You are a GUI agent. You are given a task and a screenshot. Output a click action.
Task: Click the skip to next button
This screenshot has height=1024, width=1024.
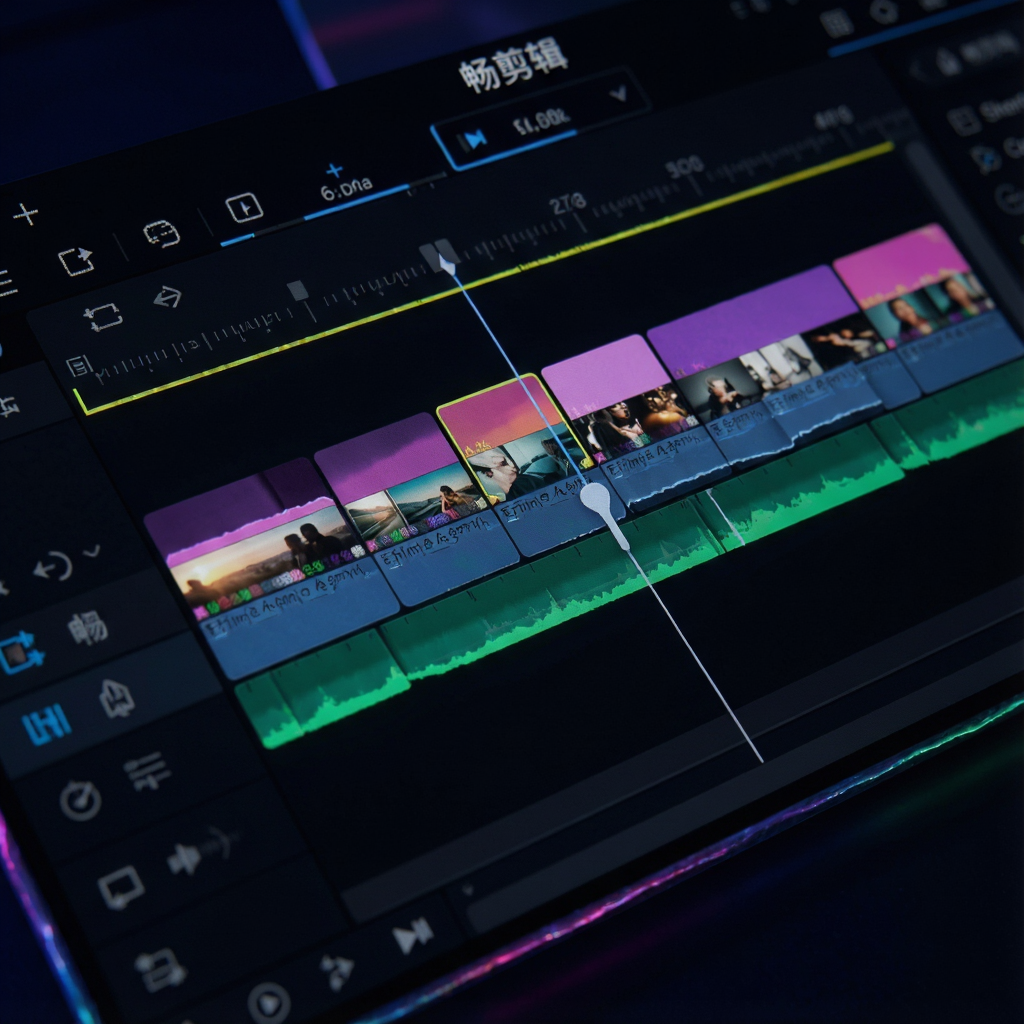(x=413, y=936)
